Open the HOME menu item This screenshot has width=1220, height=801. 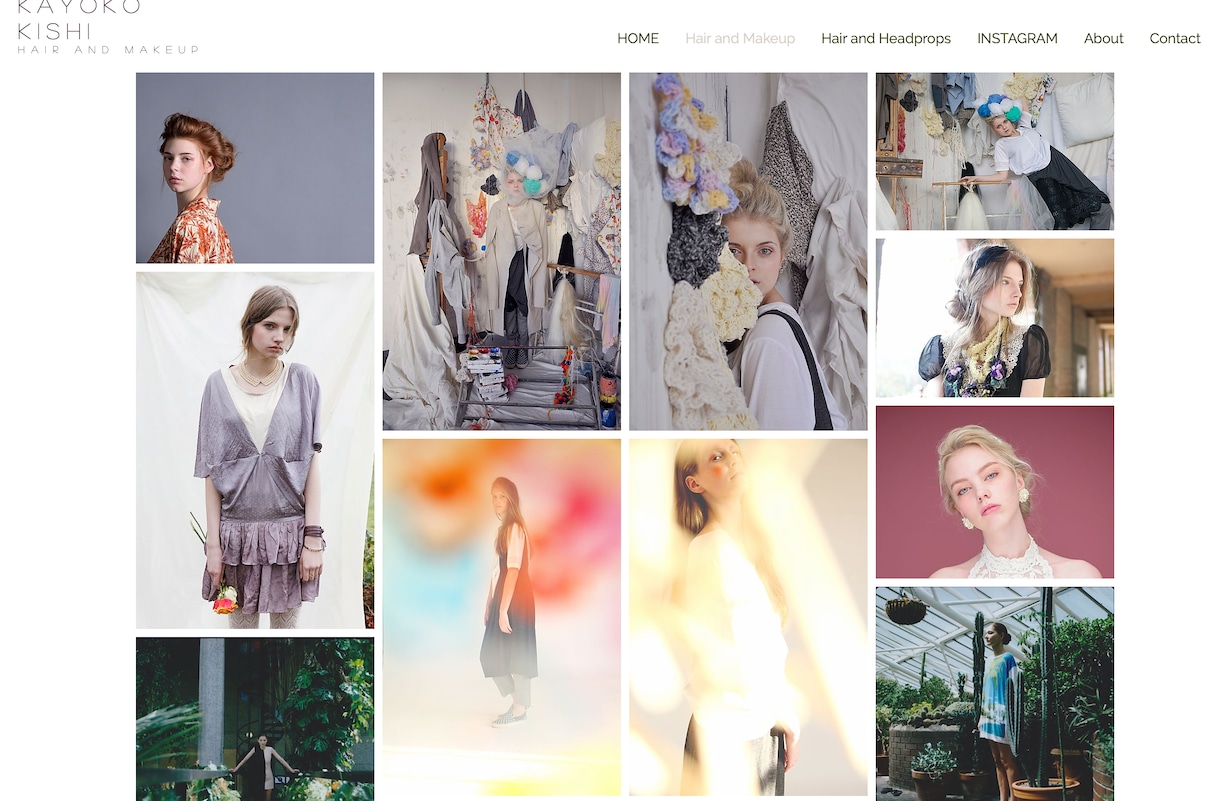click(638, 38)
